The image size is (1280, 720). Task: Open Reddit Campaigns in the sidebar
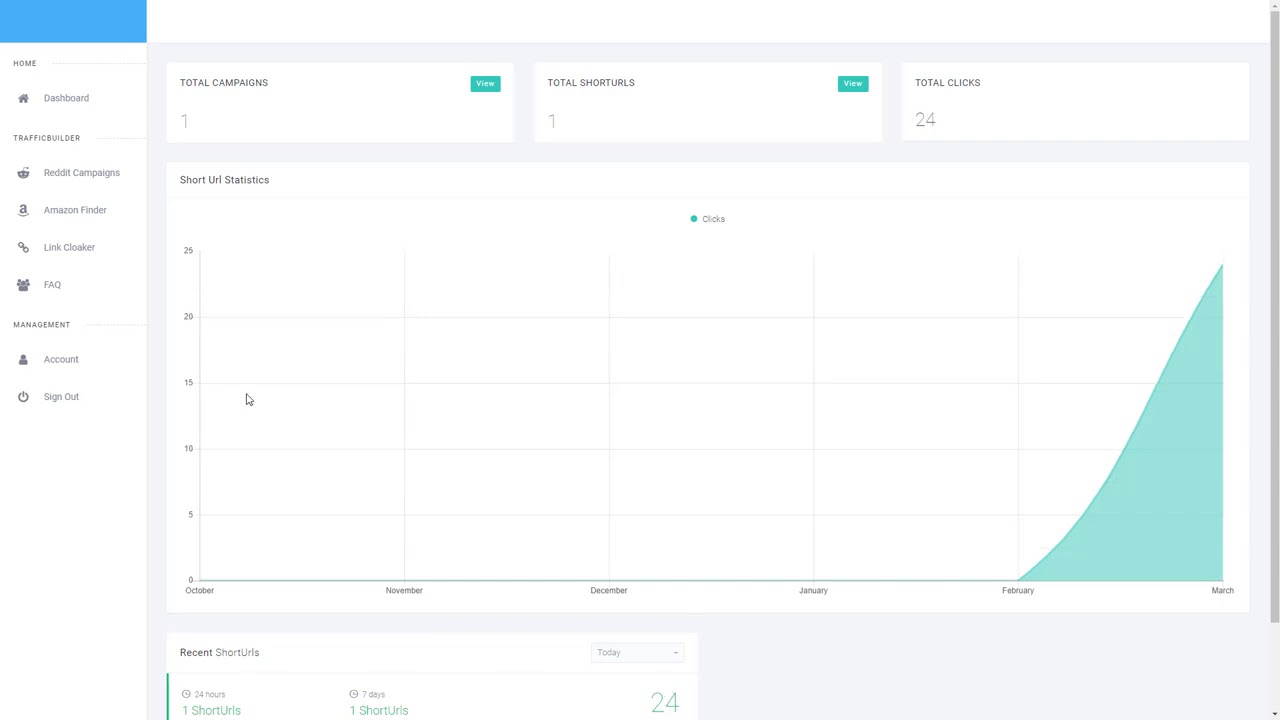82,173
